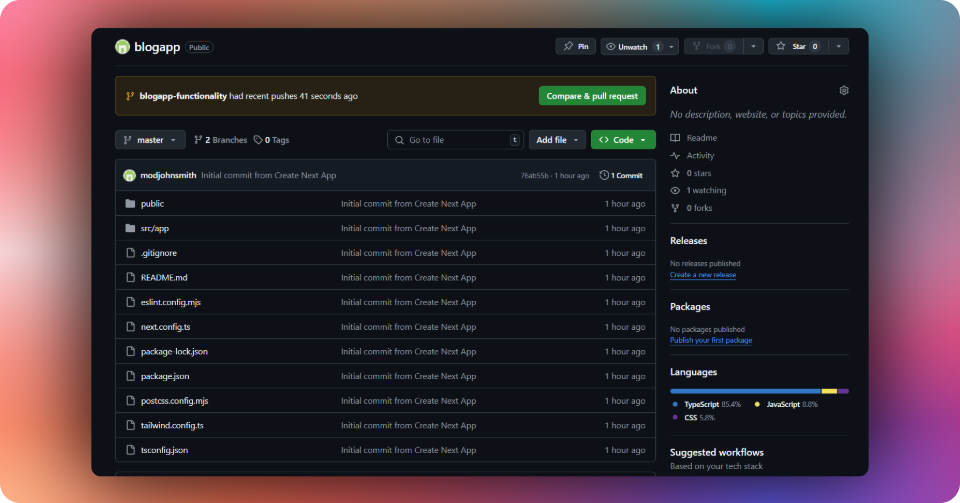This screenshot has height=503, width=960.
Task: Click the public folder icon
Action: coord(130,204)
